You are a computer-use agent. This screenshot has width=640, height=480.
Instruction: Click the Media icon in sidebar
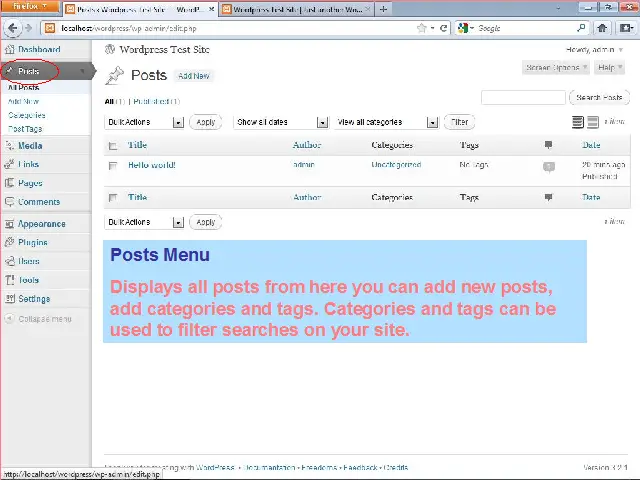[x=9, y=146]
